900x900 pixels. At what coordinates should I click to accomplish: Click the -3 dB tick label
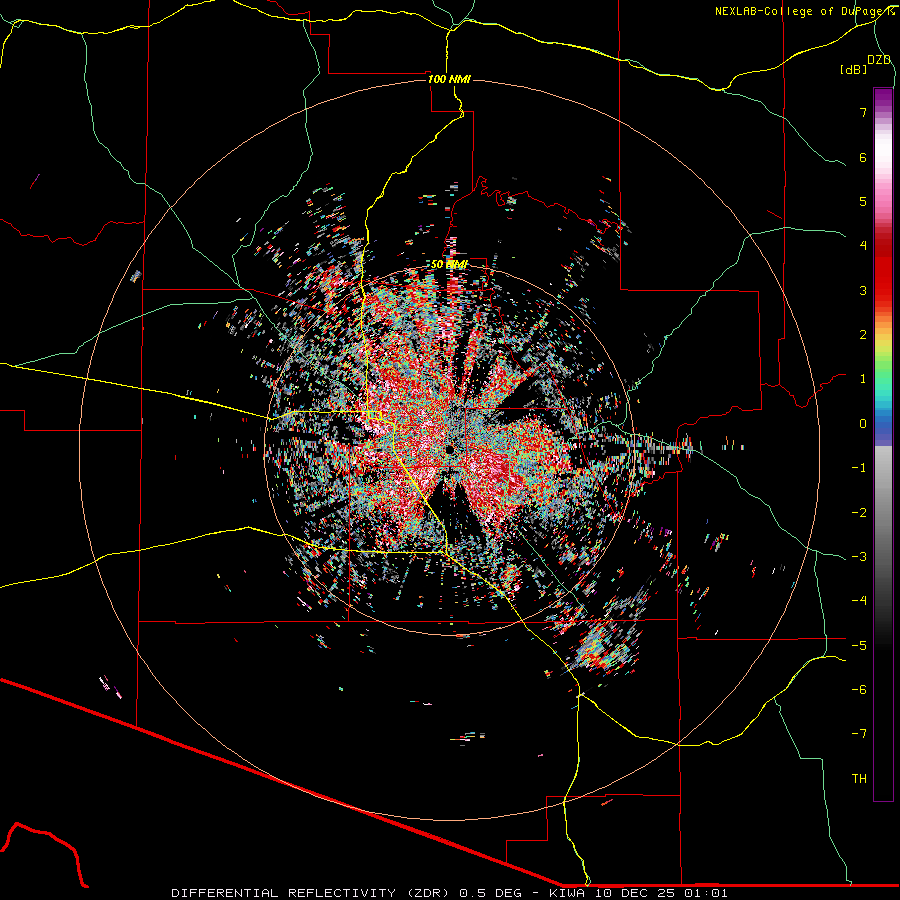coord(859,557)
